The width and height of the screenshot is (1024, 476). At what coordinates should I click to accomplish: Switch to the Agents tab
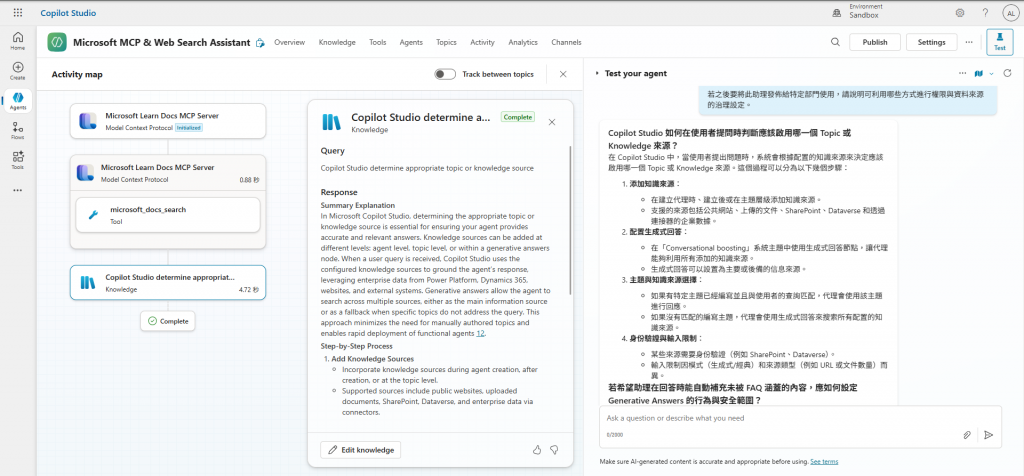411,42
